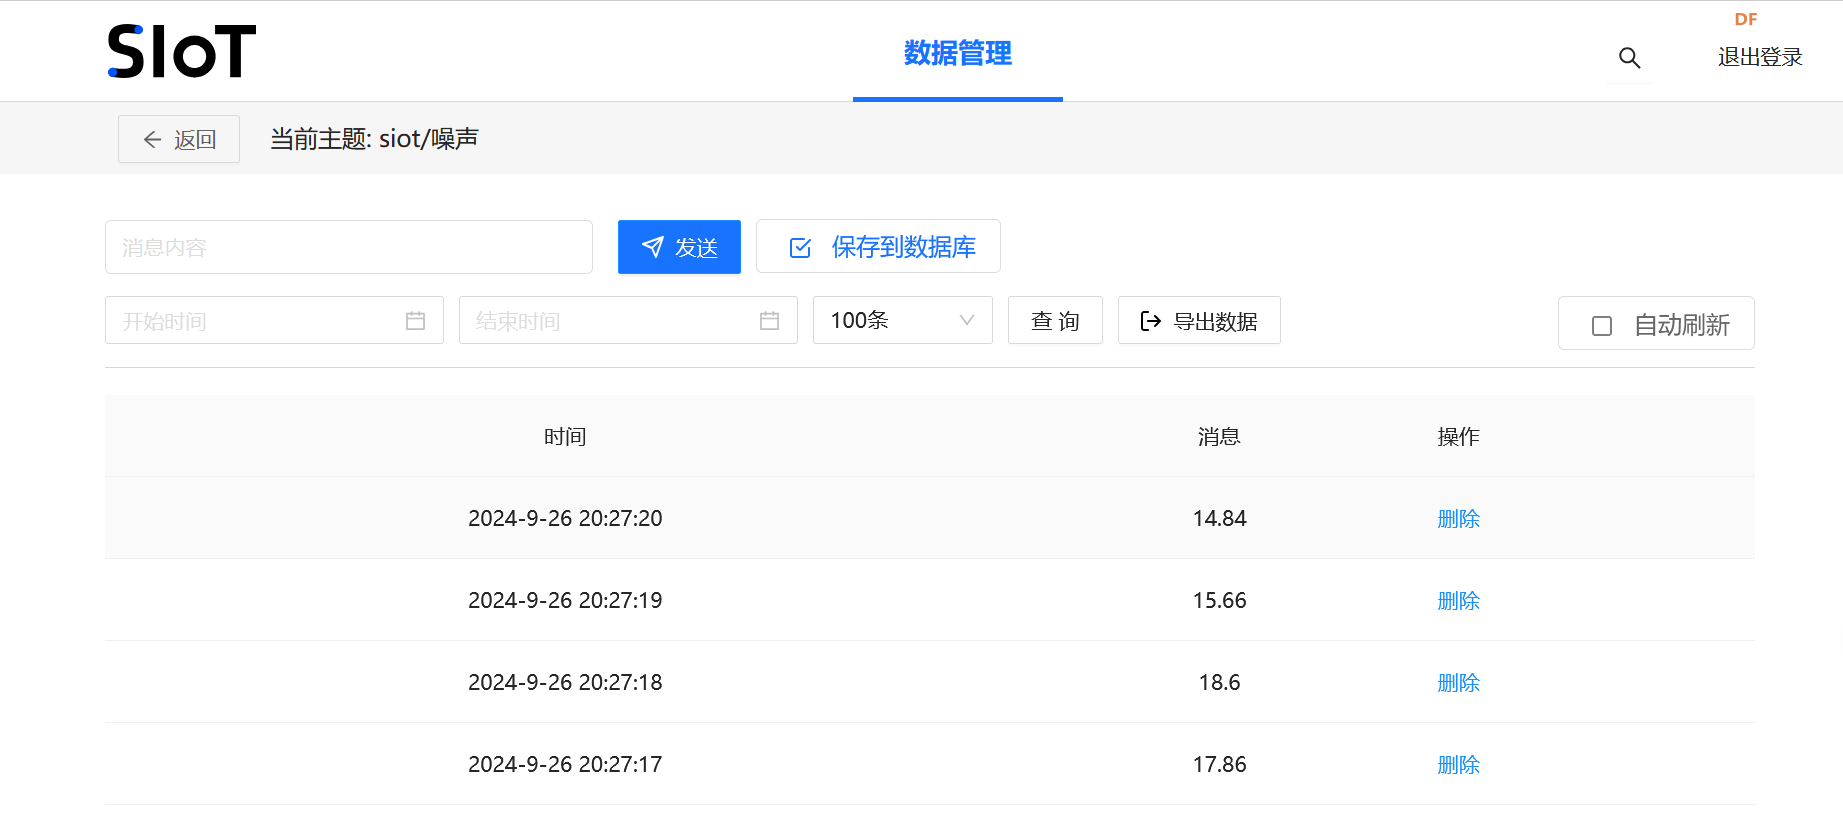Toggle 保存到数据库 checkbox
1843x835 pixels.
pyautogui.click(x=800, y=247)
